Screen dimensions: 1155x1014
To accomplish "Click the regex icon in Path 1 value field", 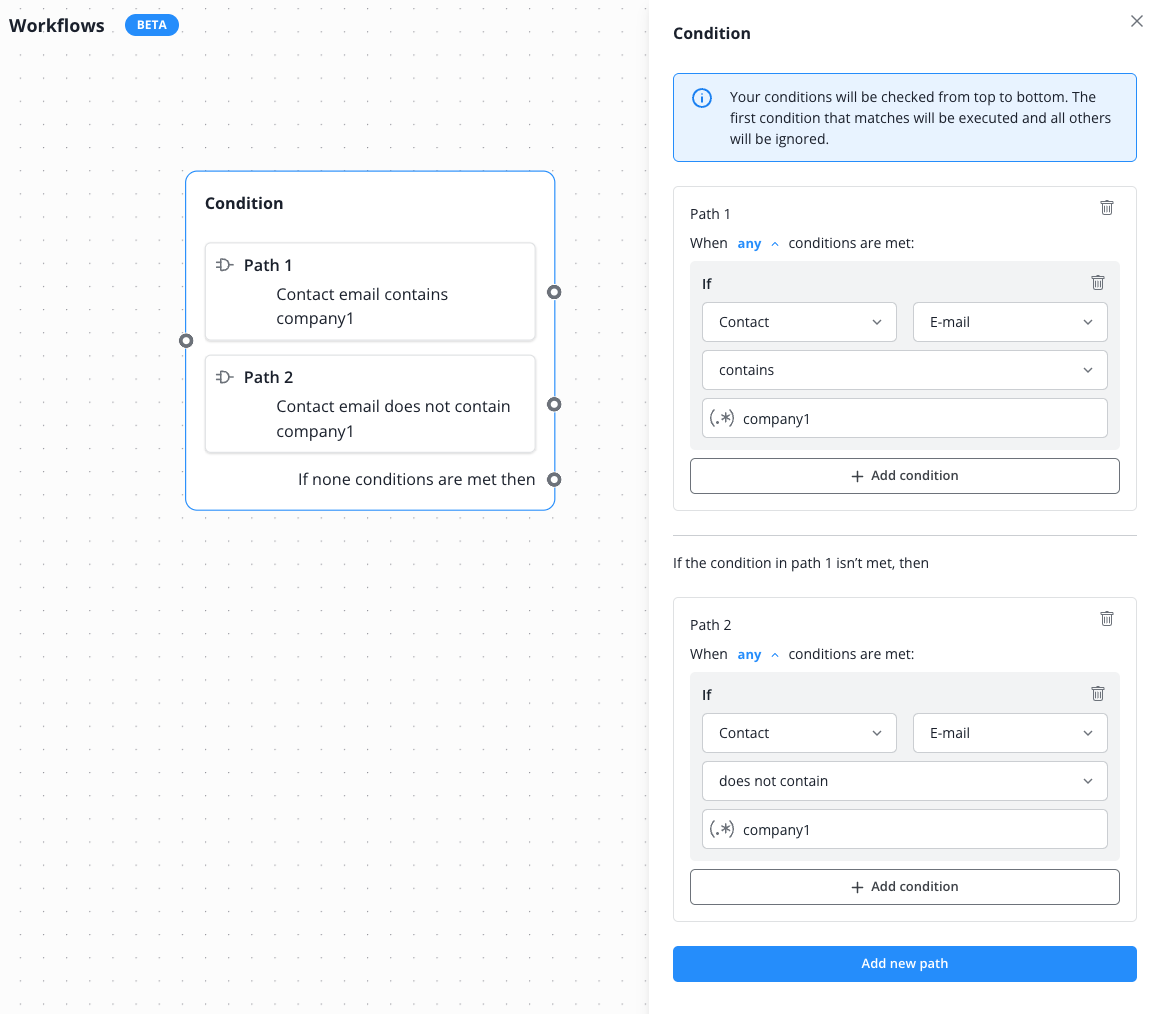I will [x=722, y=419].
